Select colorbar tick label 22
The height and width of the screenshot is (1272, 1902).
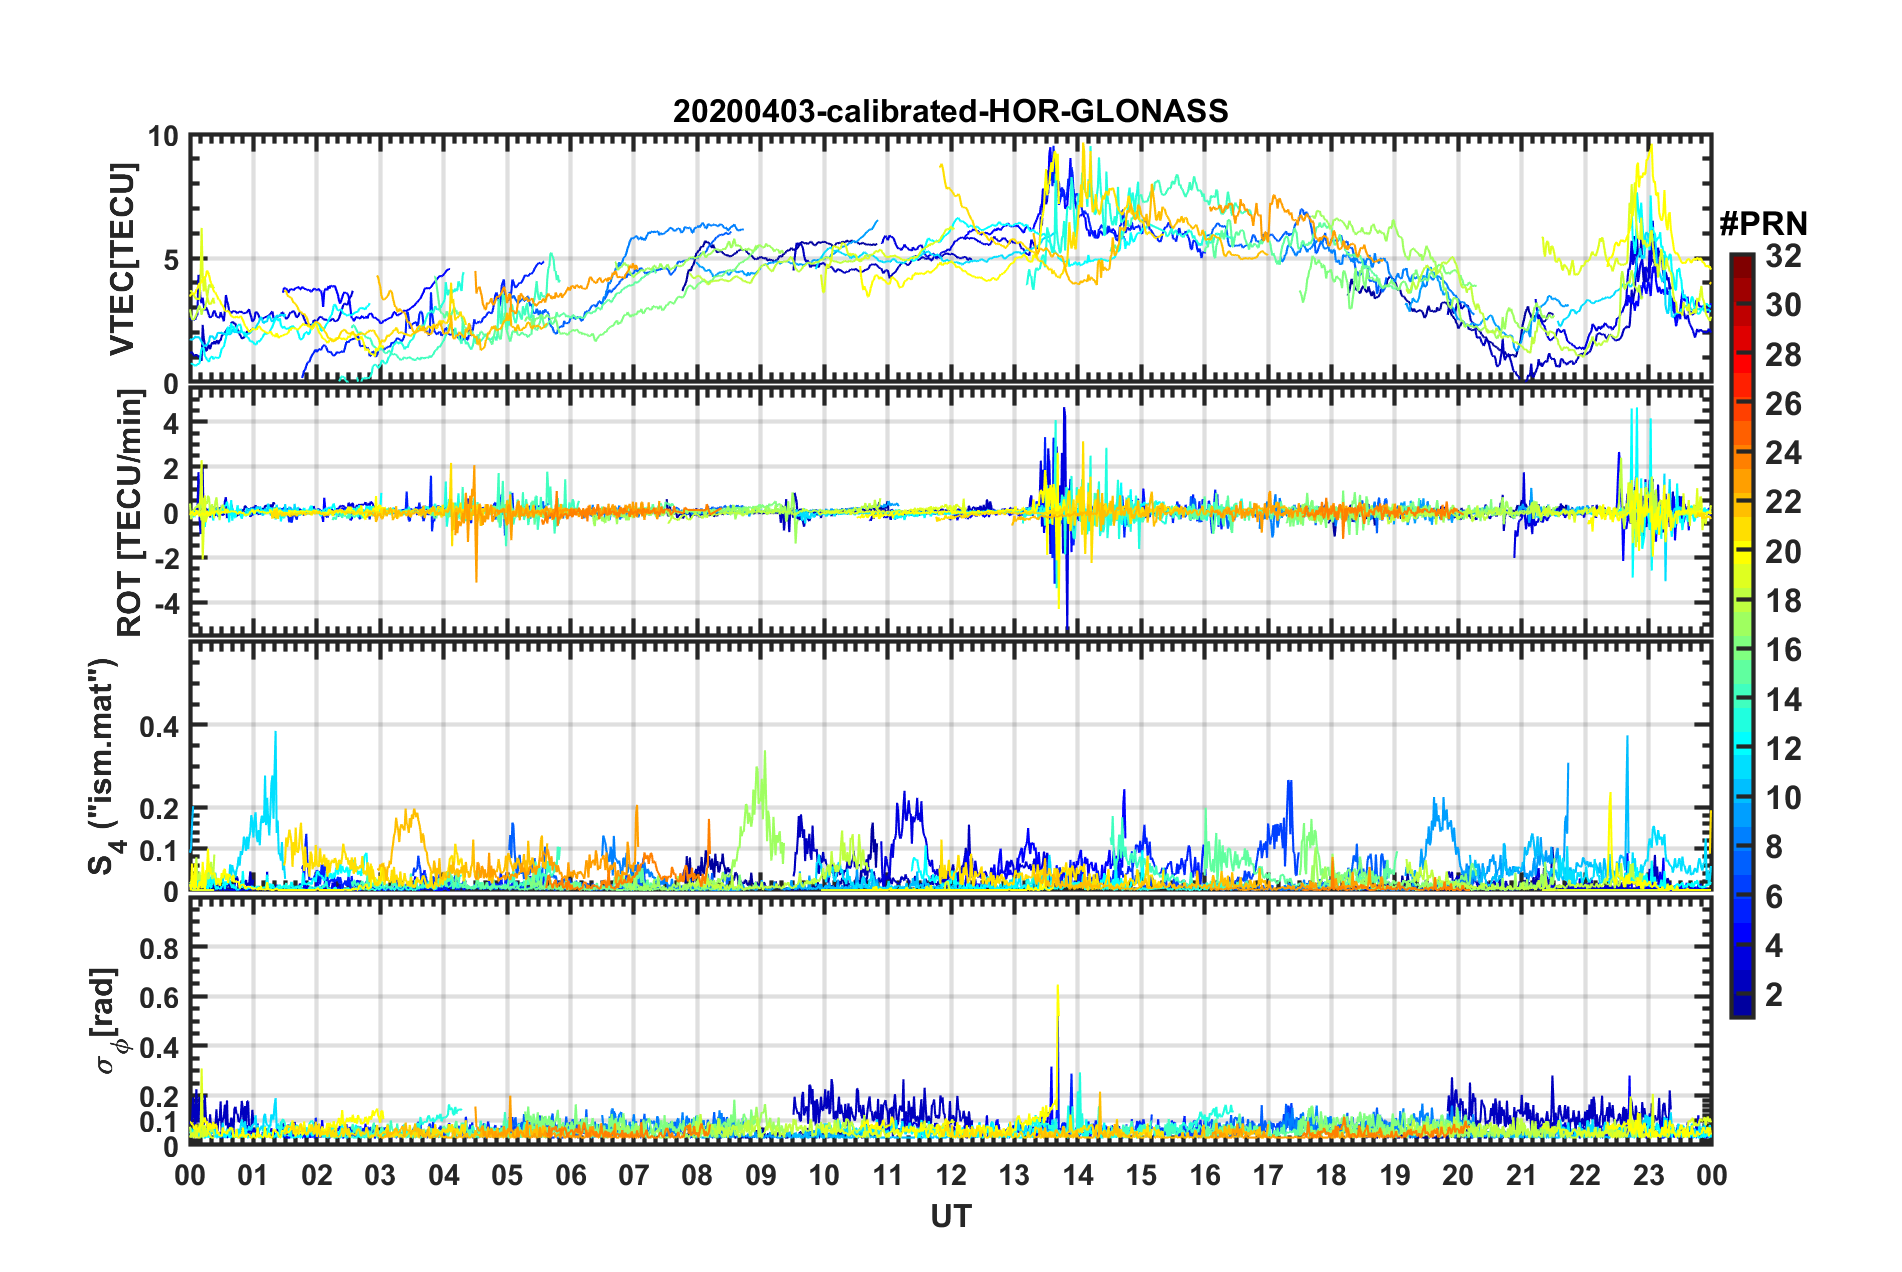point(1783,502)
